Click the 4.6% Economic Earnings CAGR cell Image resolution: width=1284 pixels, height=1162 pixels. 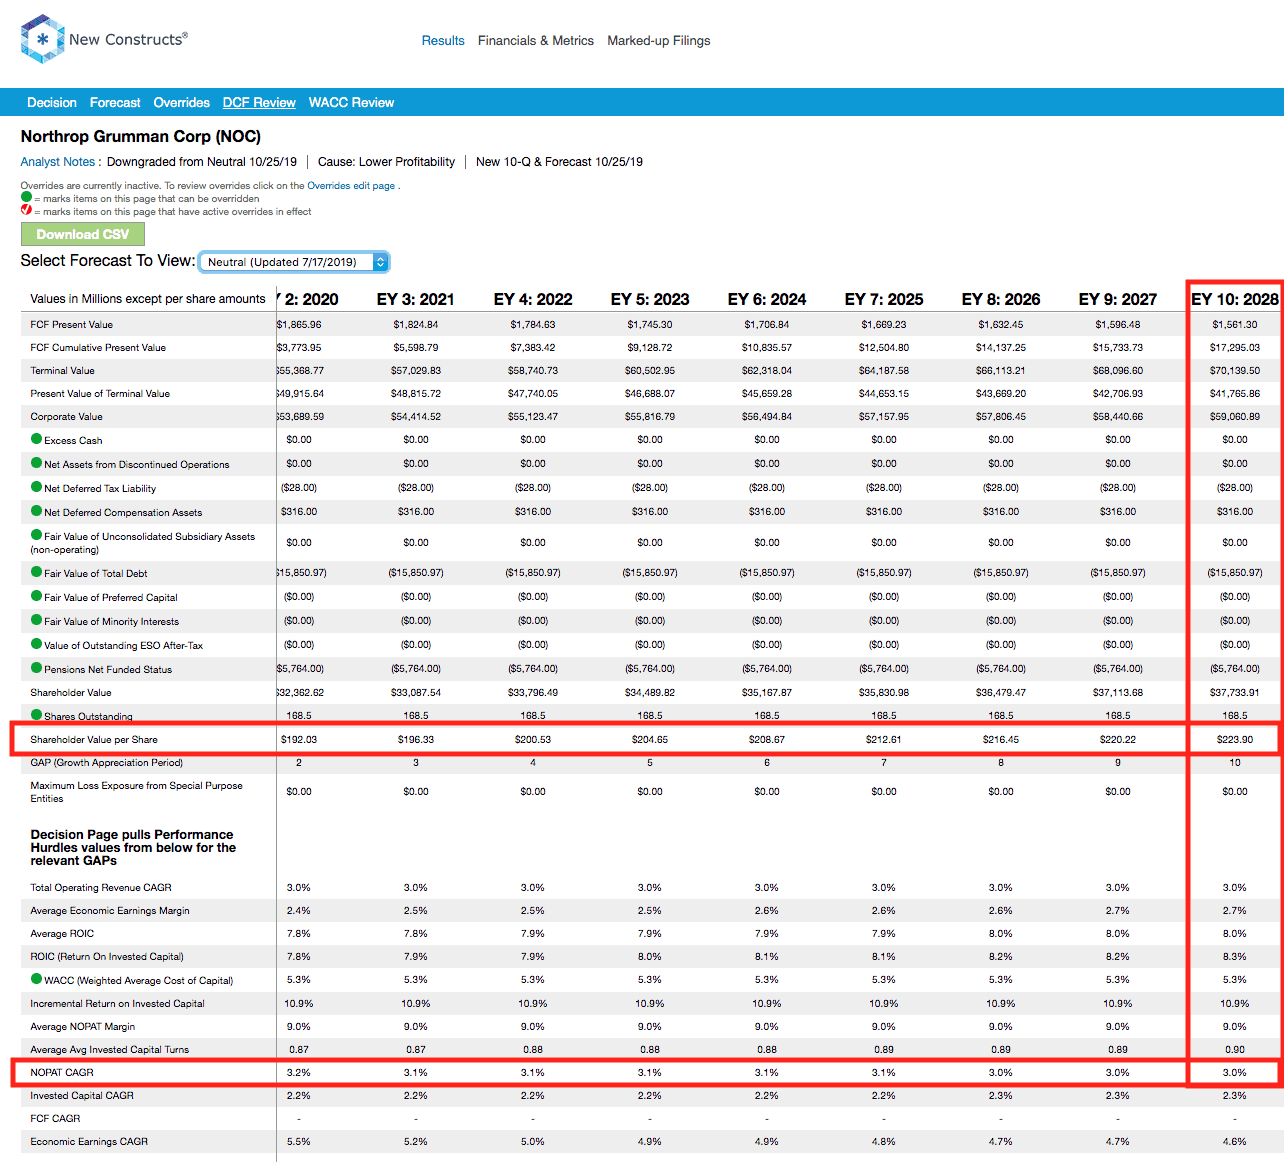click(x=1235, y=1142)
